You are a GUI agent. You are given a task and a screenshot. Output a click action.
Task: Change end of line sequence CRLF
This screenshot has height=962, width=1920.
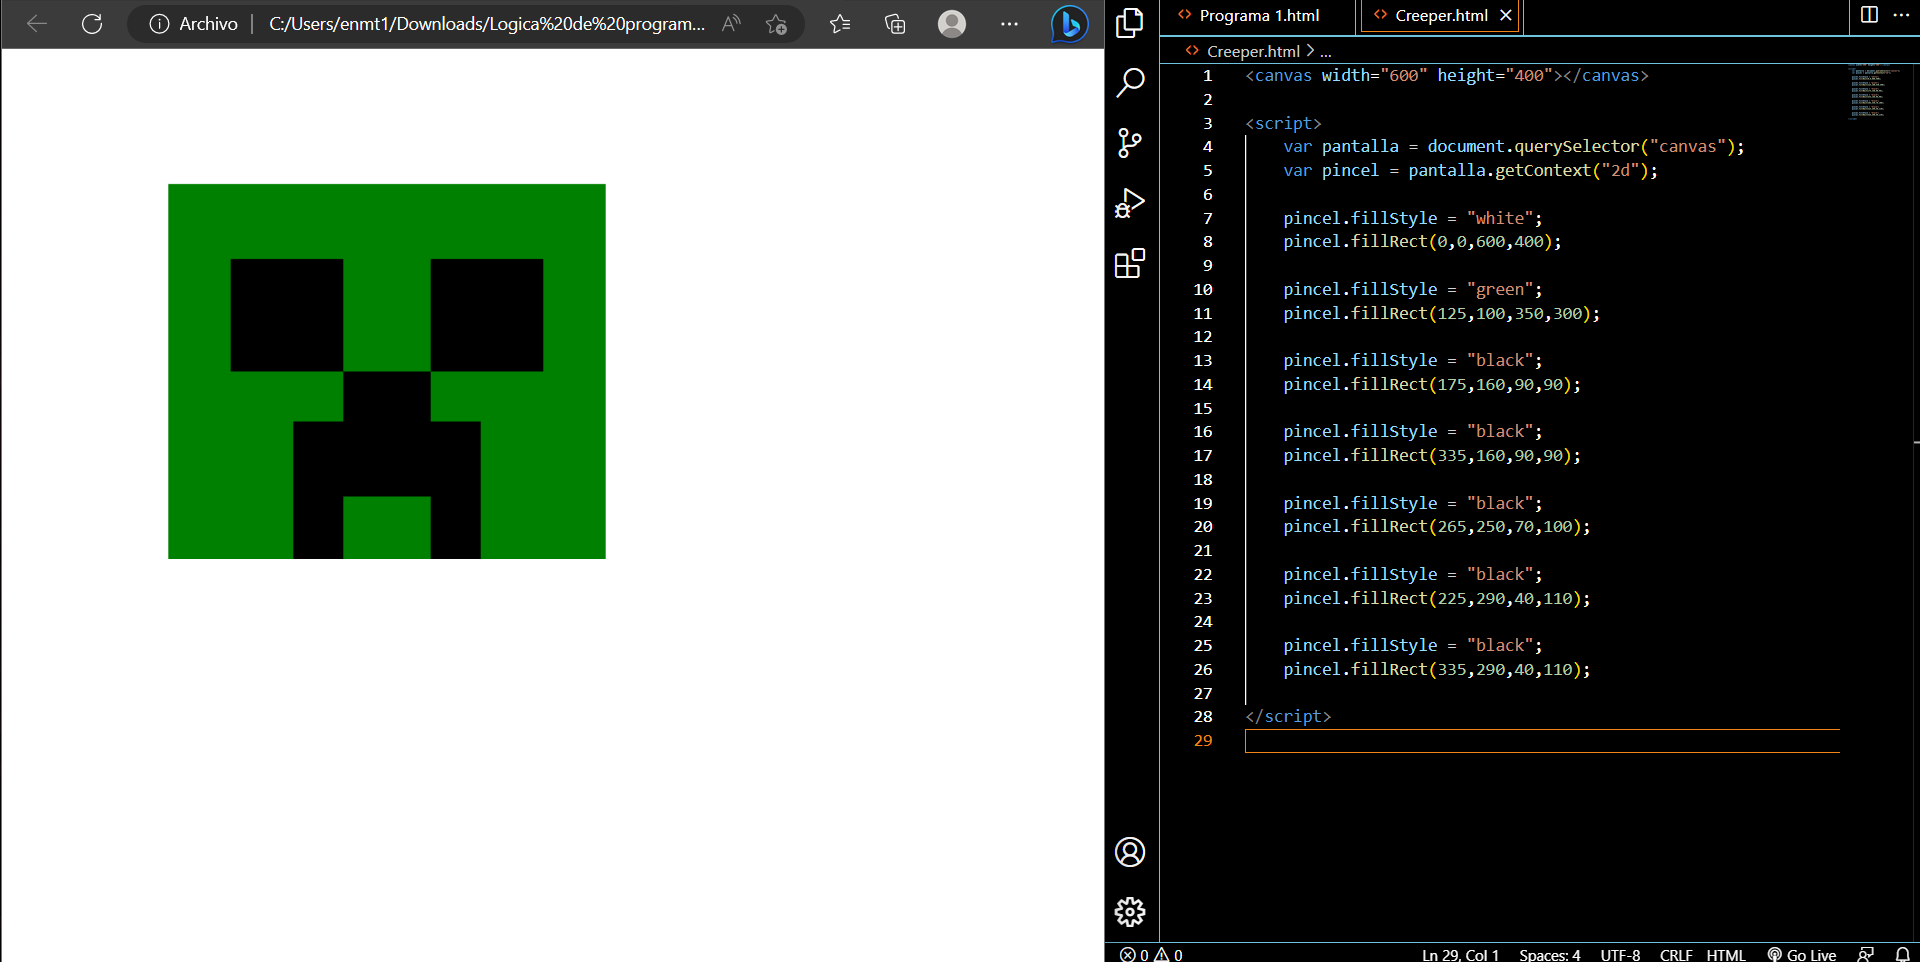(1676, 954)
